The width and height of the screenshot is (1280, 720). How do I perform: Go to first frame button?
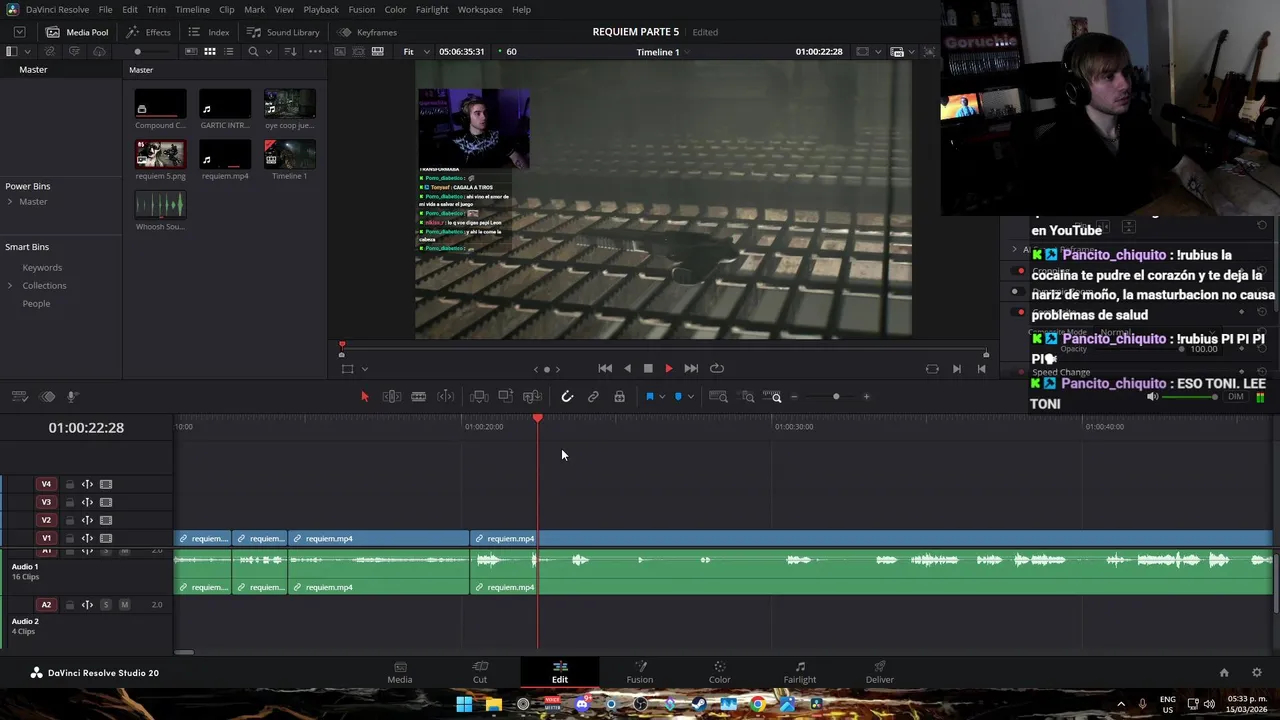605,368
